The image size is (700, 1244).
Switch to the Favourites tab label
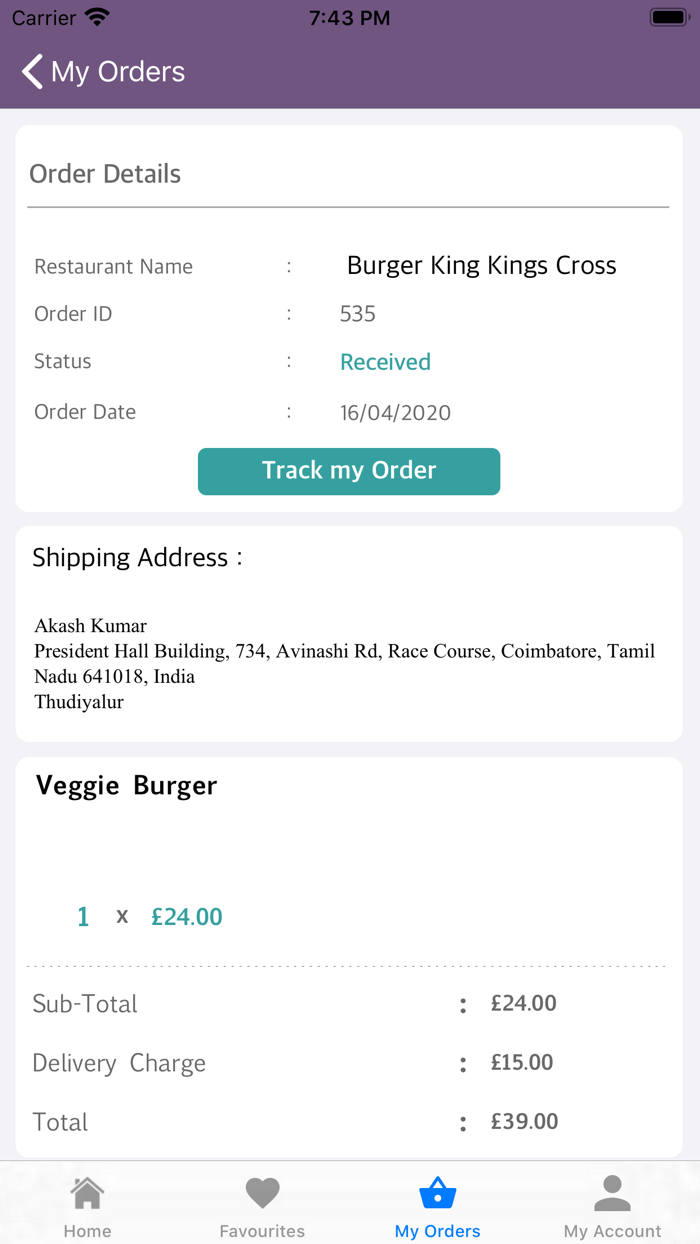(262, 1231)
